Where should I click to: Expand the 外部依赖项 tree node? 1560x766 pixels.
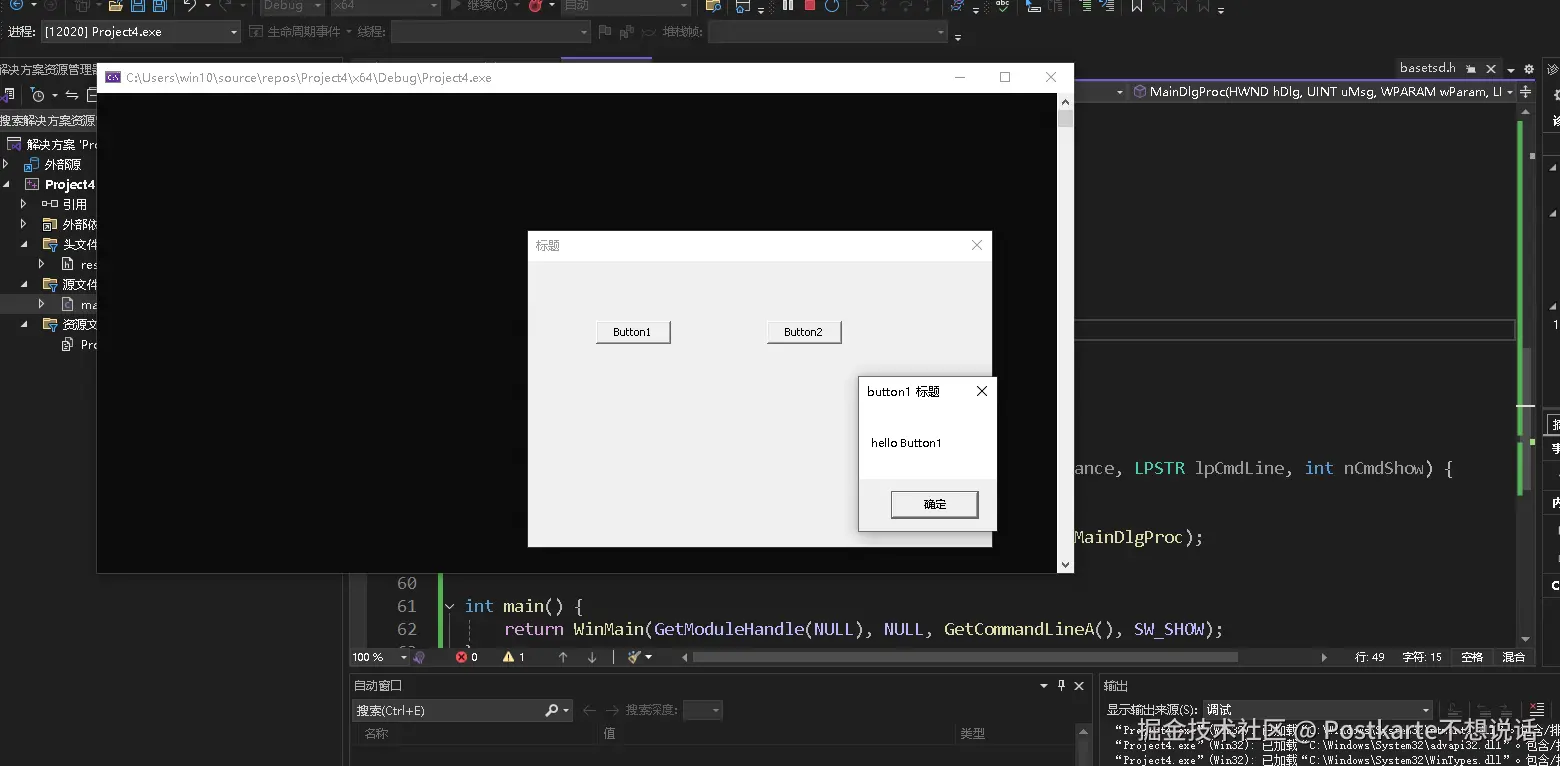[x=23, y=224]
